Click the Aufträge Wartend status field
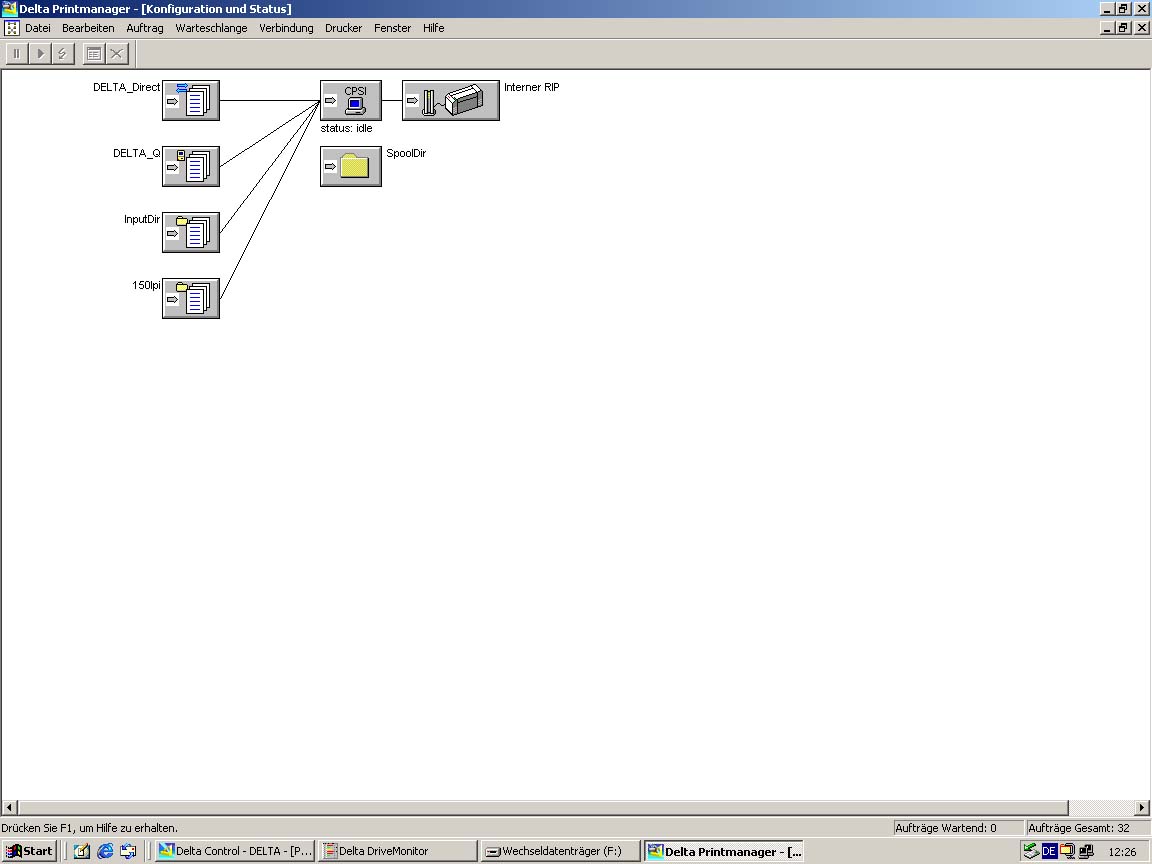 click(x=957, y=828)
